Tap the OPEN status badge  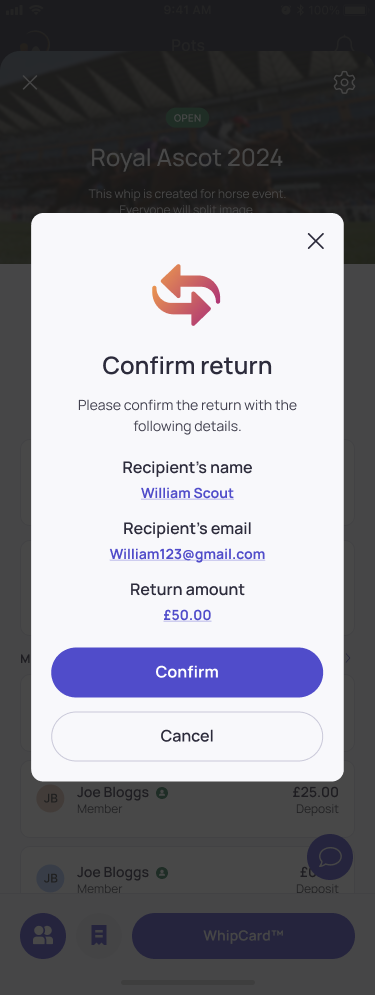187,118
